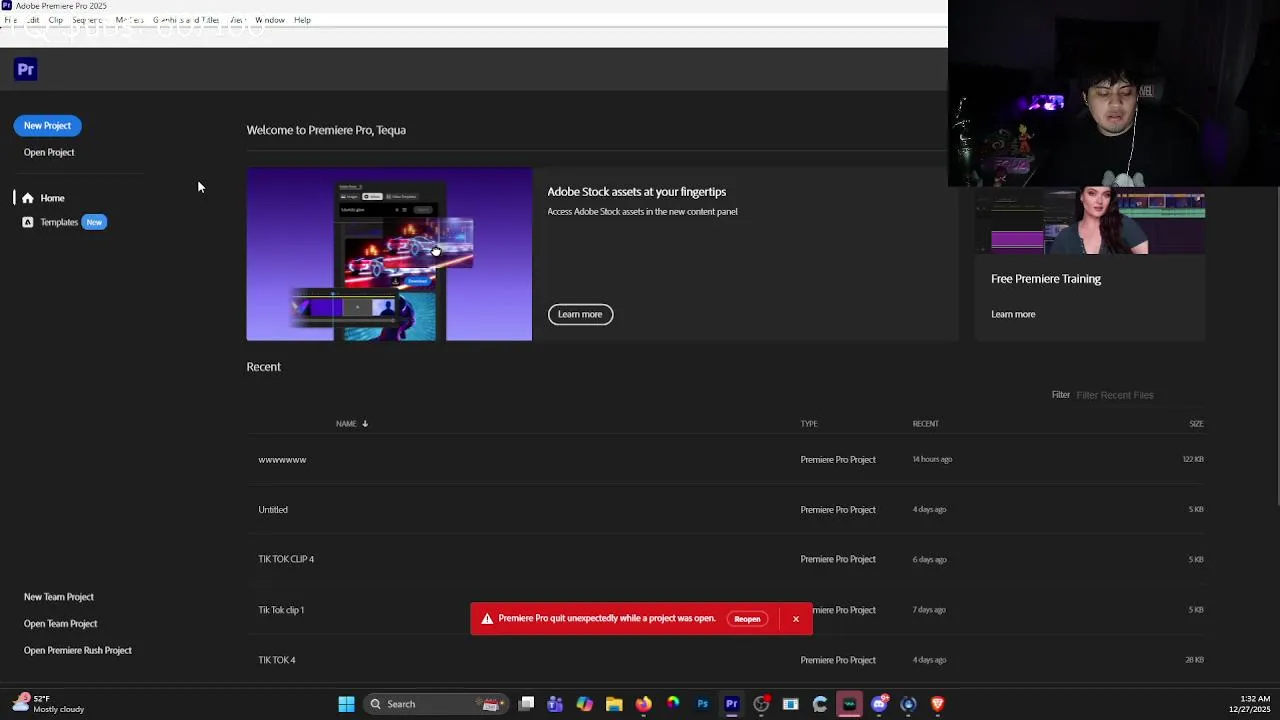Open recent project Untitled
This screenshot has height=720, width=1280.
(x=726, y=510)
